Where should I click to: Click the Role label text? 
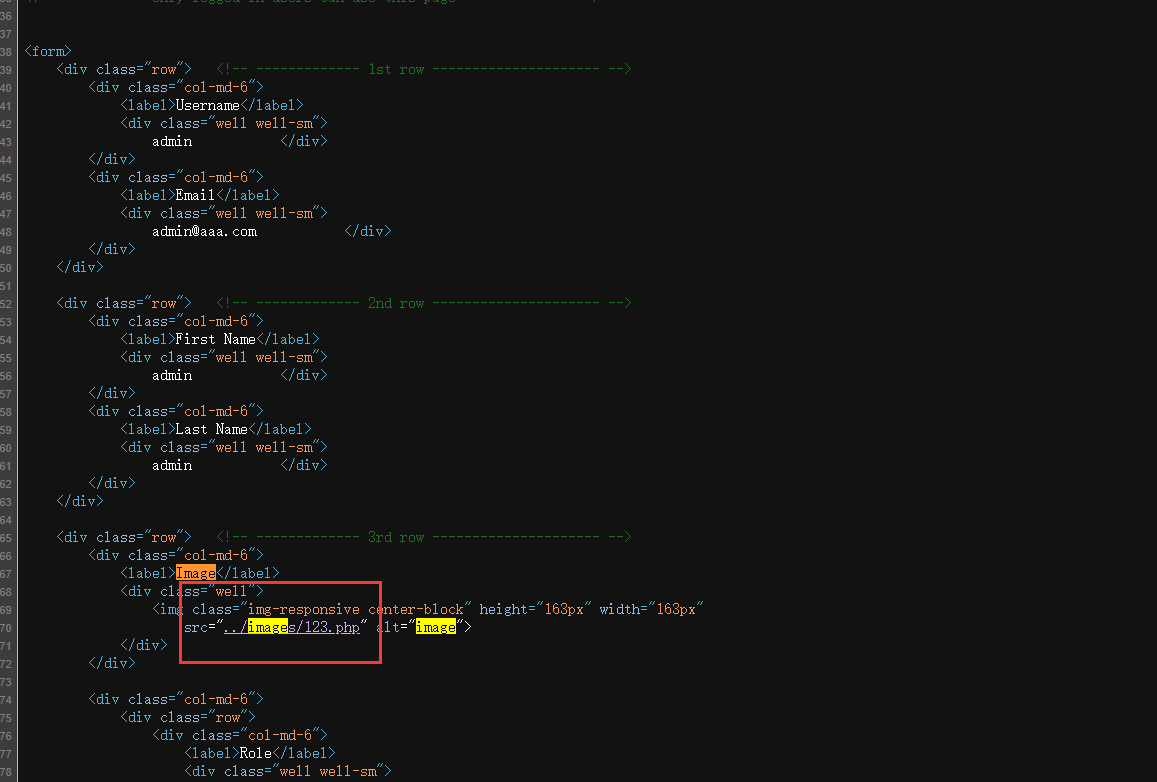(255, 753)
